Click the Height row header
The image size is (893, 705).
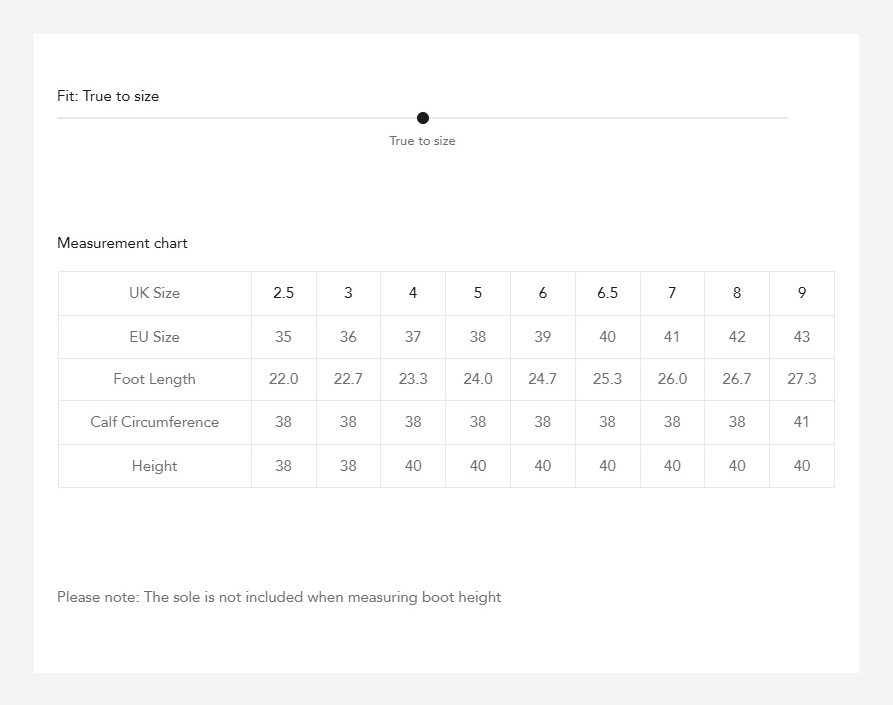point(154,466)
